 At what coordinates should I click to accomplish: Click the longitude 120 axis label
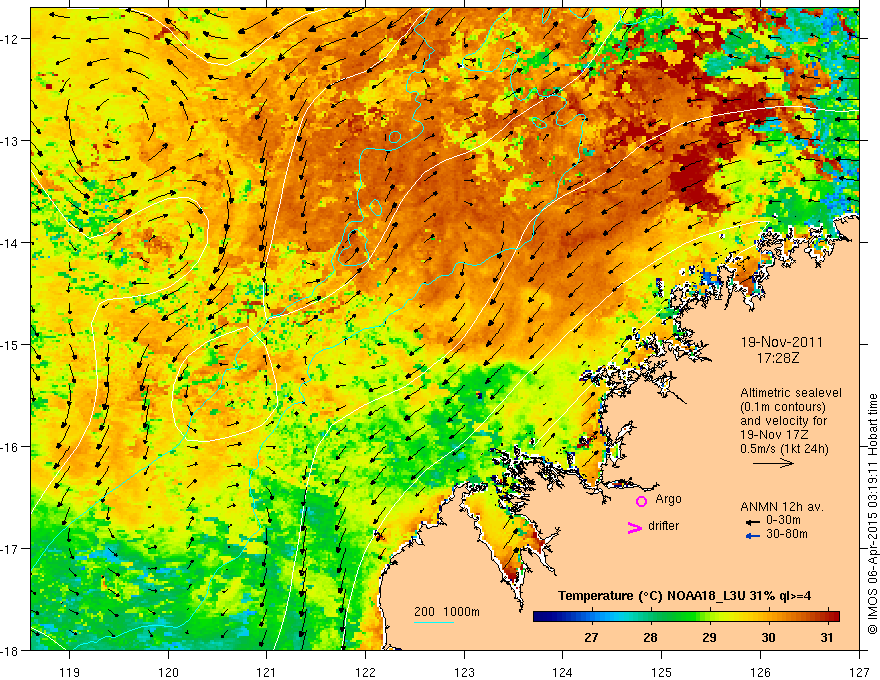point(168,672)
